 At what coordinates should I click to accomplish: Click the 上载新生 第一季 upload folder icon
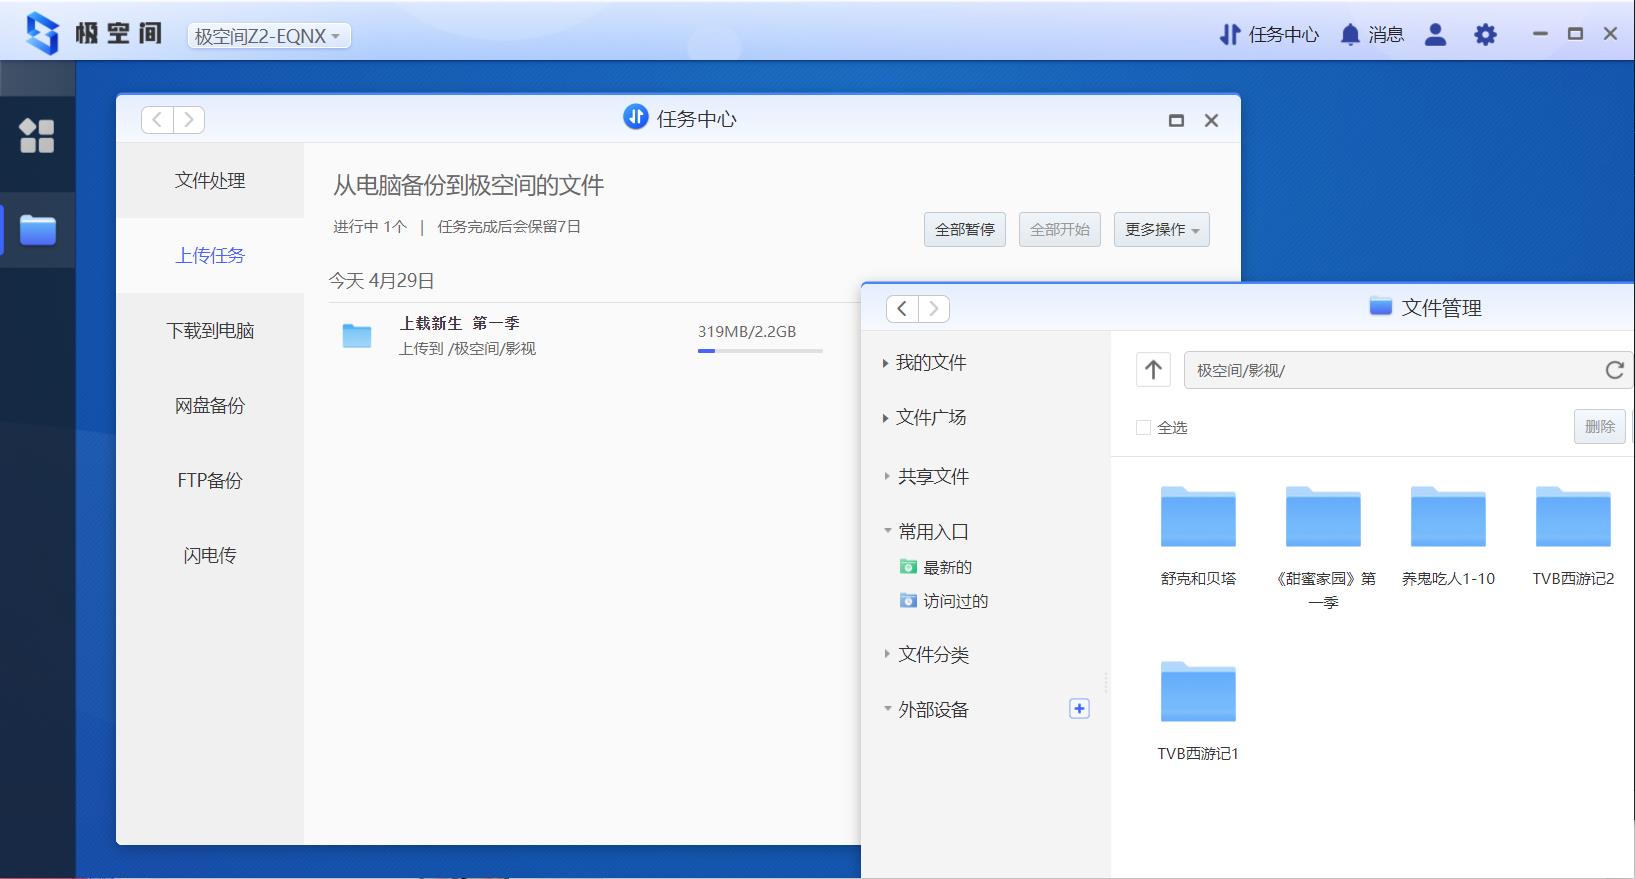357,336
